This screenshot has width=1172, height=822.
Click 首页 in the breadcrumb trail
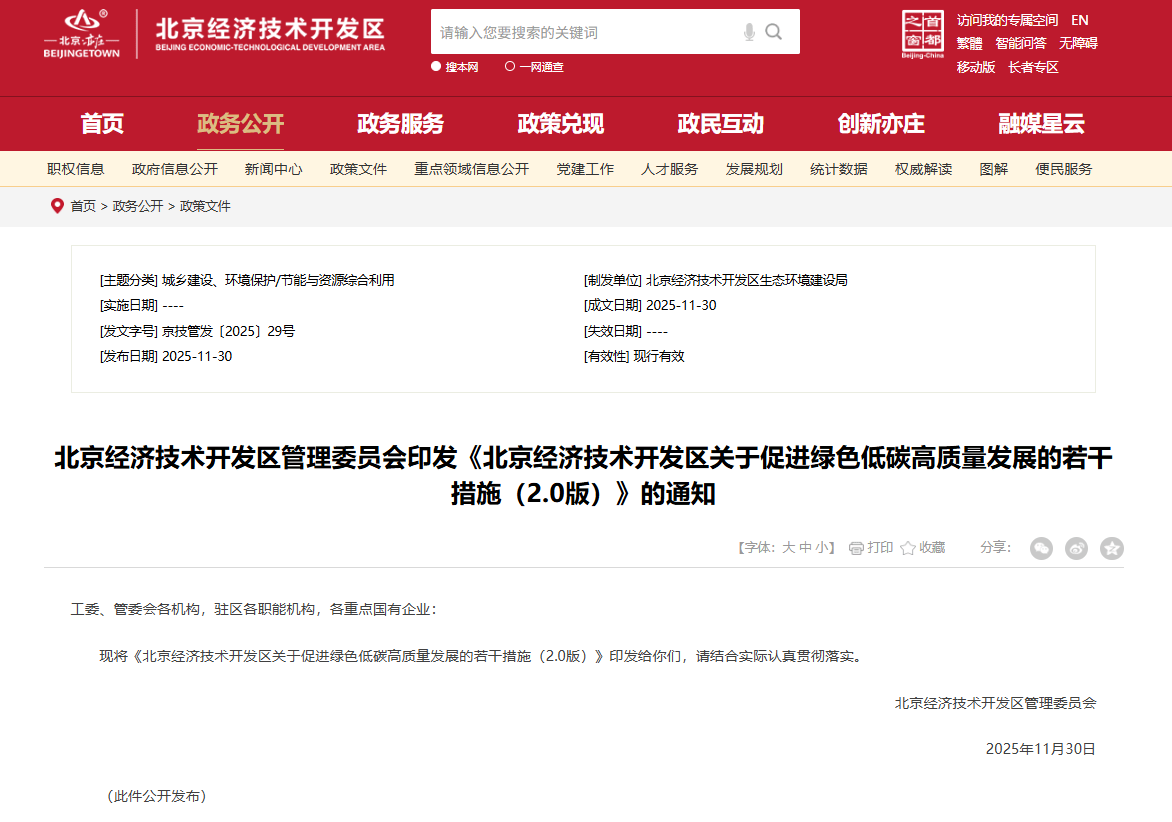click(x=83, y=206)
